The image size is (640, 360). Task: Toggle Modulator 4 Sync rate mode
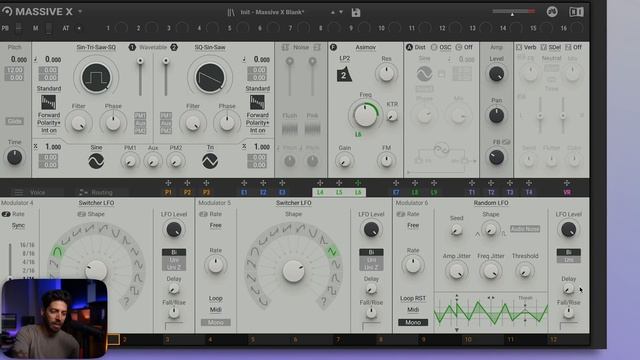[18, 225]
